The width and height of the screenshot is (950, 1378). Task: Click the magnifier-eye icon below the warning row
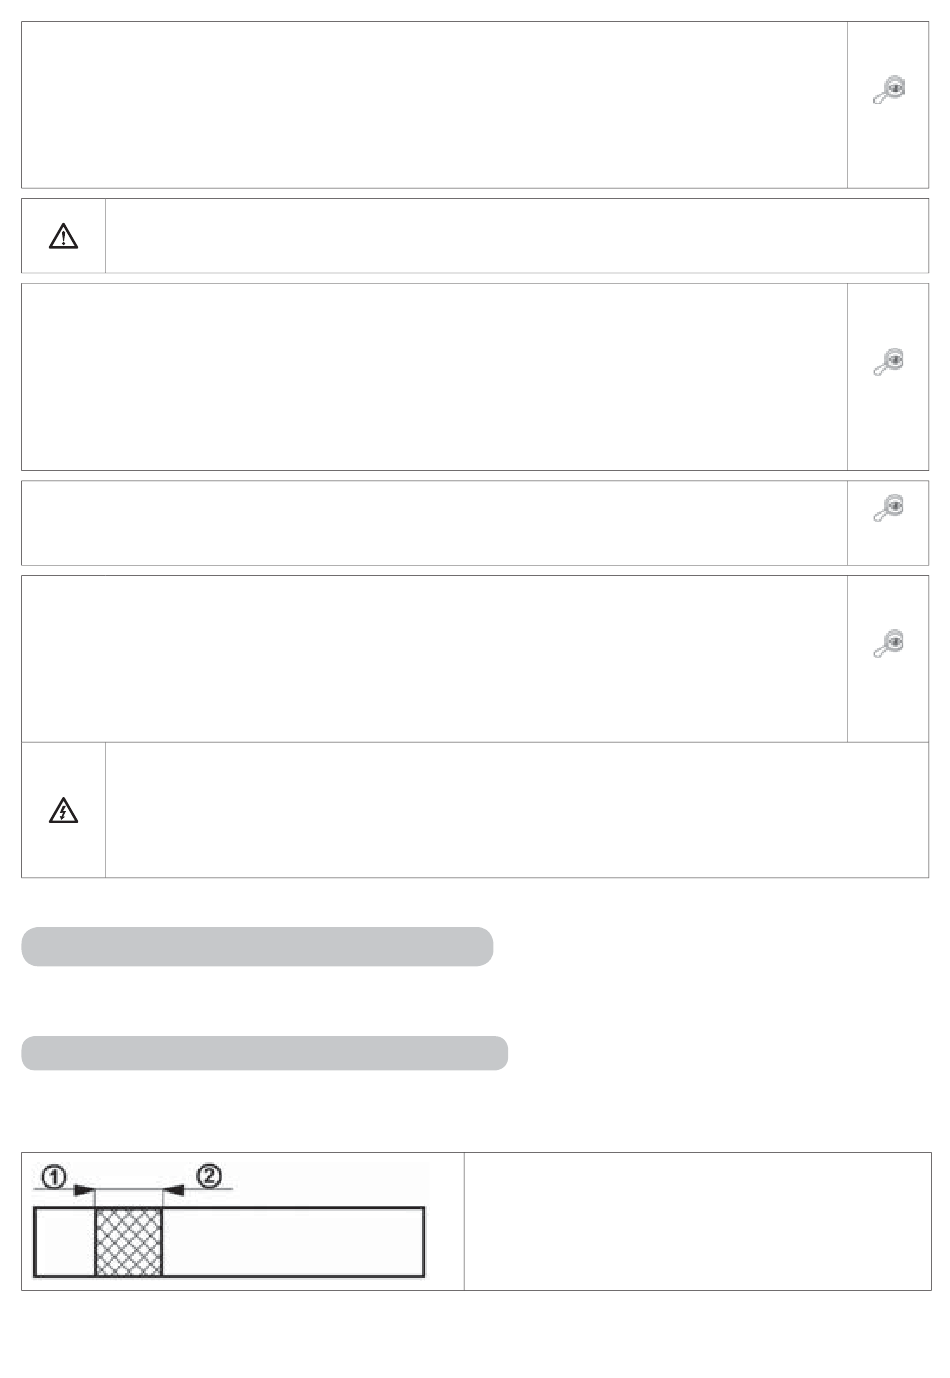click(888, 361)
